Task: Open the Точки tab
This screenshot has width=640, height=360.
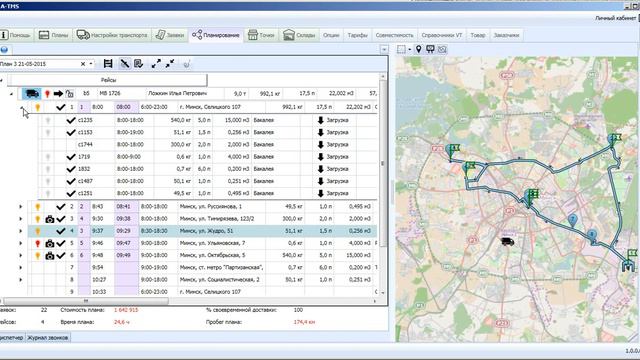Action: 261,35
